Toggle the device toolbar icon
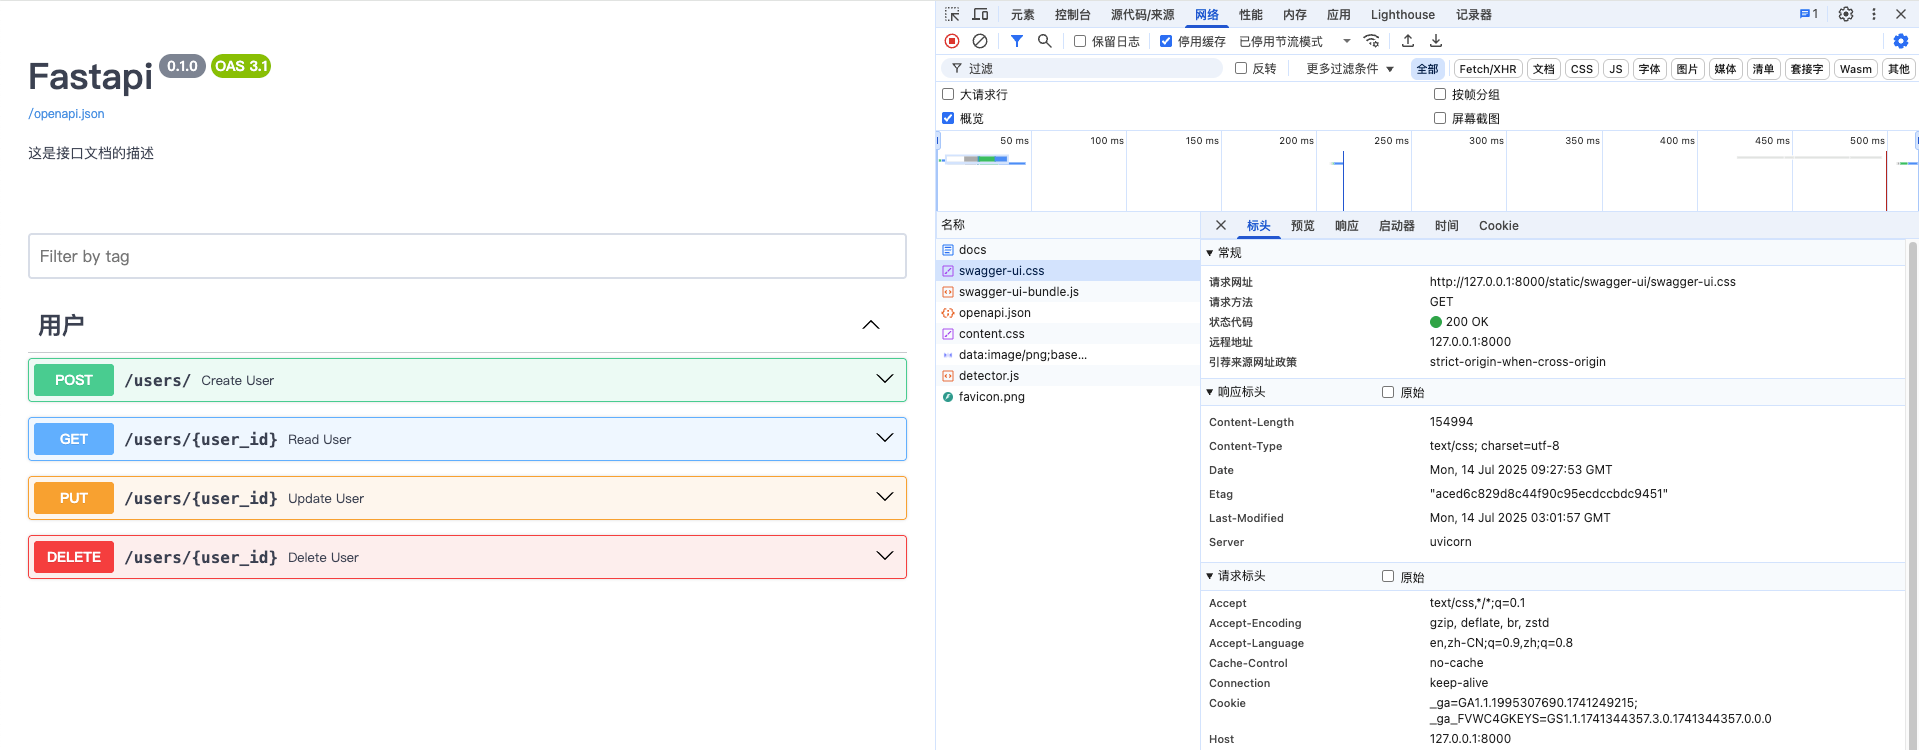The height and width of the screenshot is (750, 1919). click(980, 14)
